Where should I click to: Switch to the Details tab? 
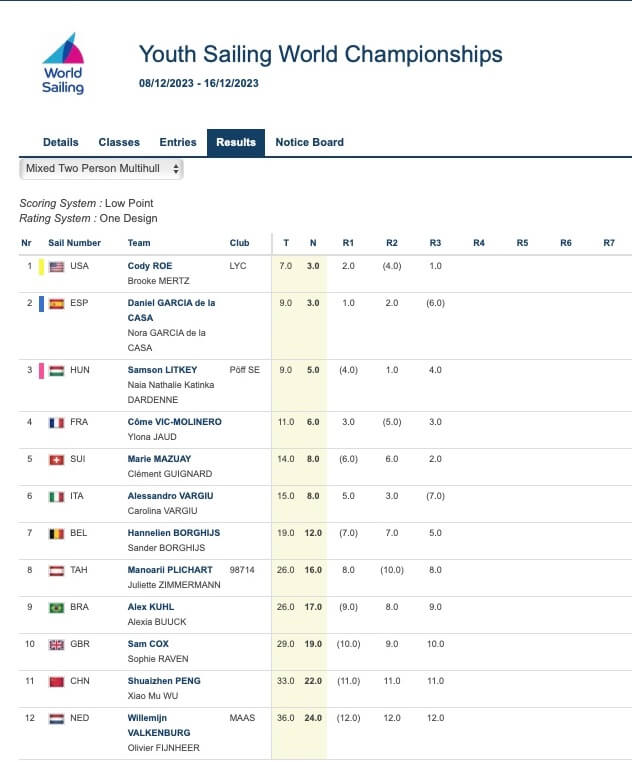[x=61, y=142]
